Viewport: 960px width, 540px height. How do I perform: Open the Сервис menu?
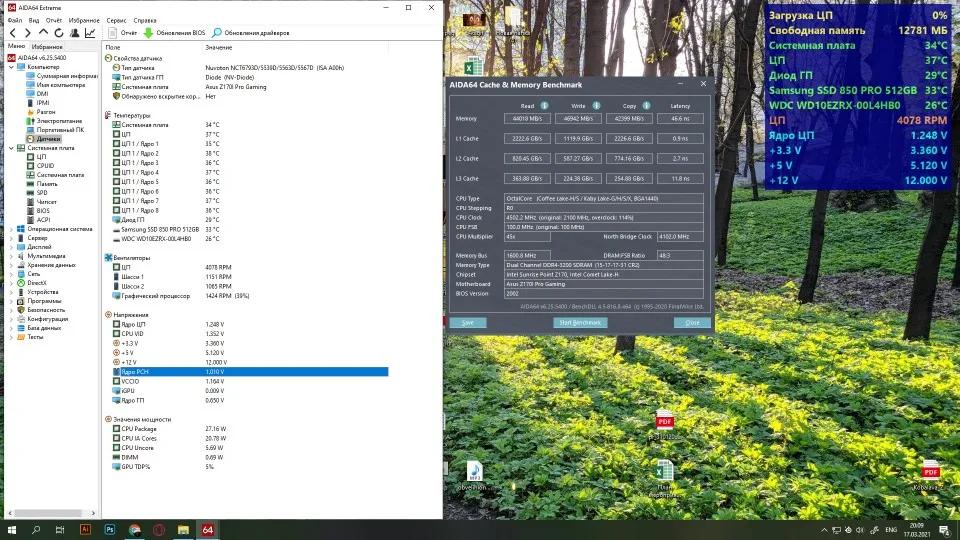(116, 20)
